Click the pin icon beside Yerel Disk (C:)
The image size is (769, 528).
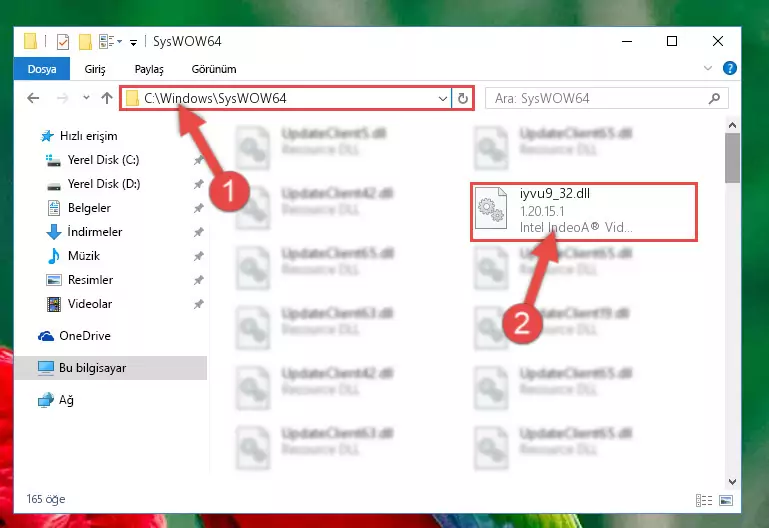pyautogui.click(x=198, y=160)
